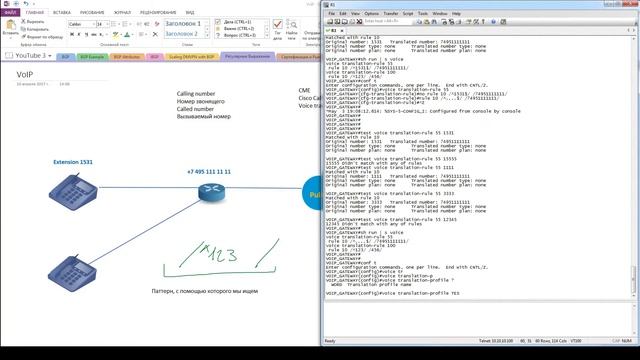Switch to the ЖУРНАЛ ribbon tab
This screenshot has height=360, width=640.
pos(122,13)
